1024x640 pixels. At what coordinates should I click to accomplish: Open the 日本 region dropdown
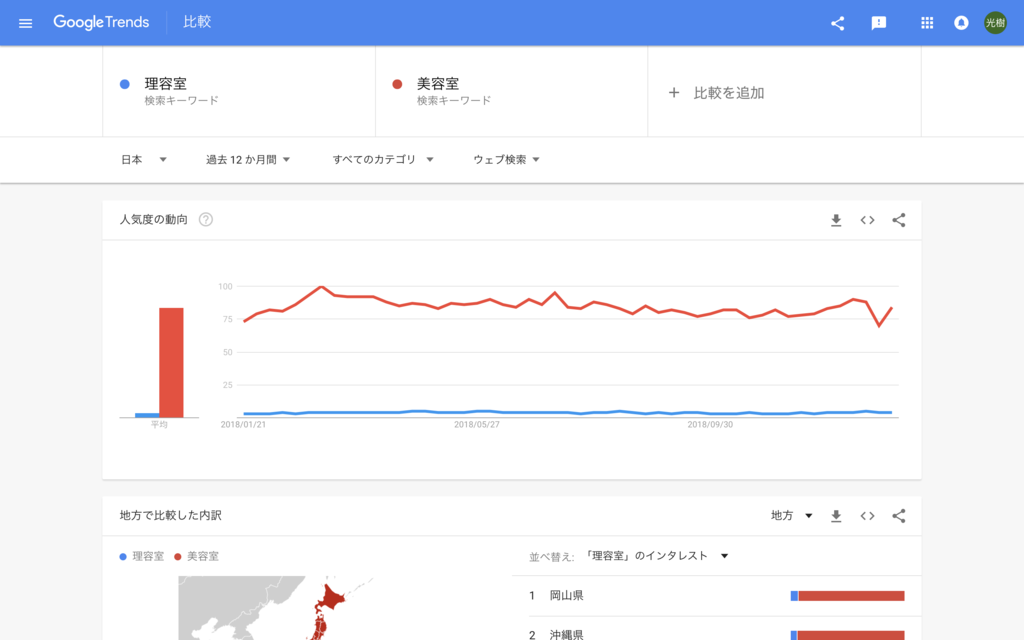[144, 159]
